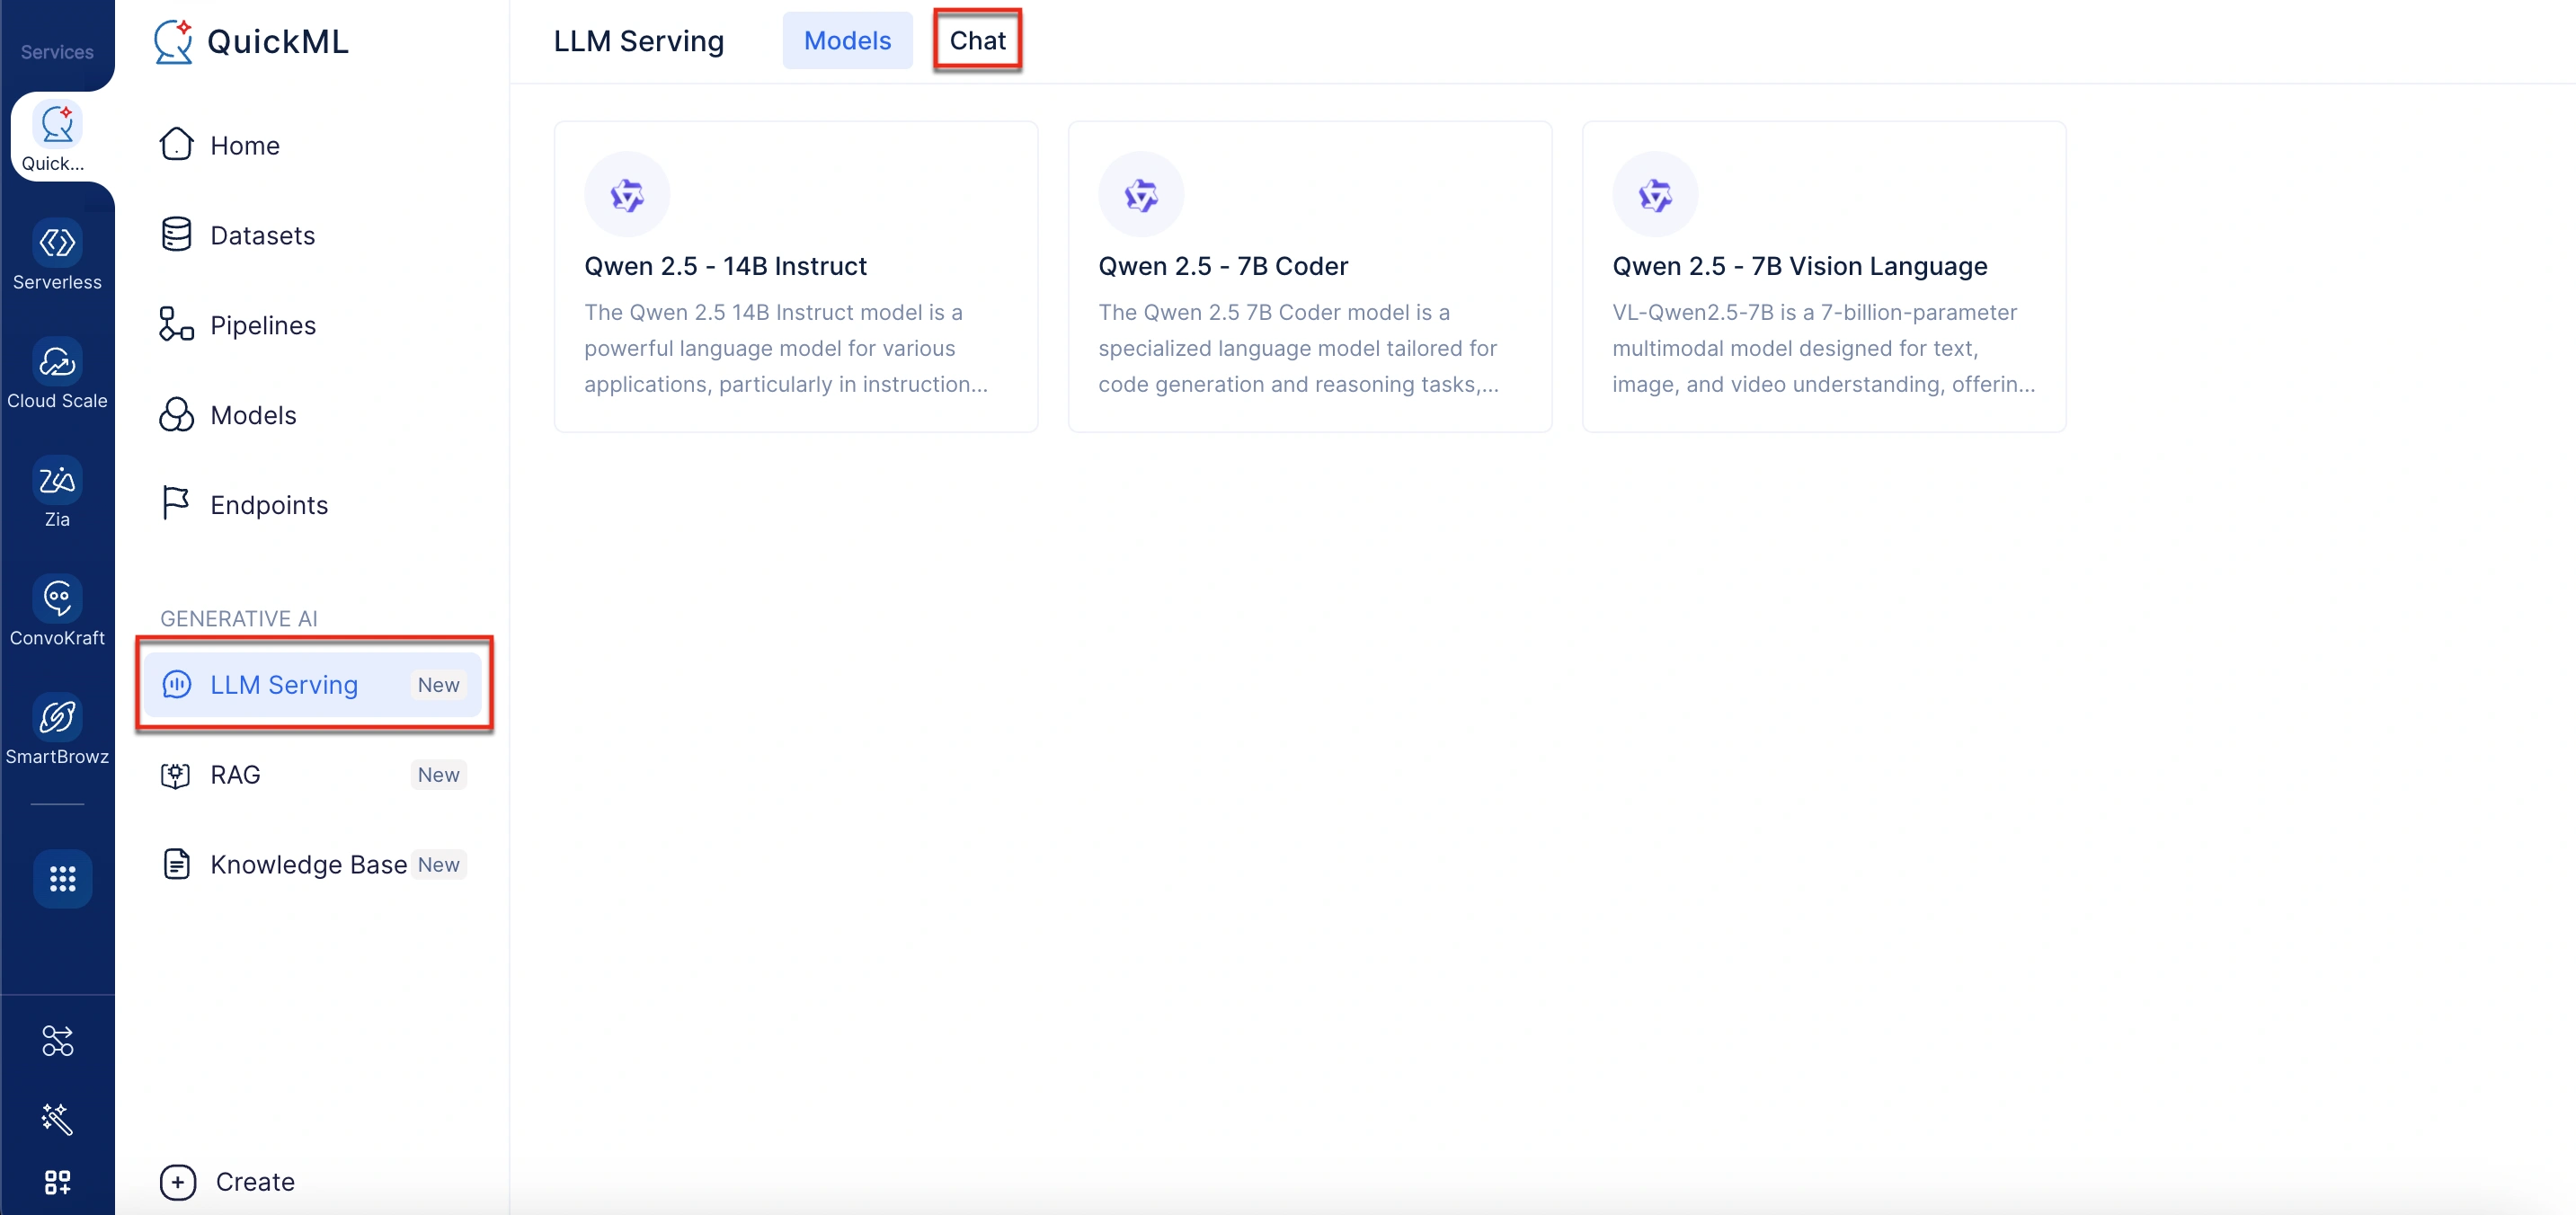Image resolution: width=2576 pixels, height=1215 pixels.
Task: Select LLM Serving in sidebar
Action: (312, 685)
